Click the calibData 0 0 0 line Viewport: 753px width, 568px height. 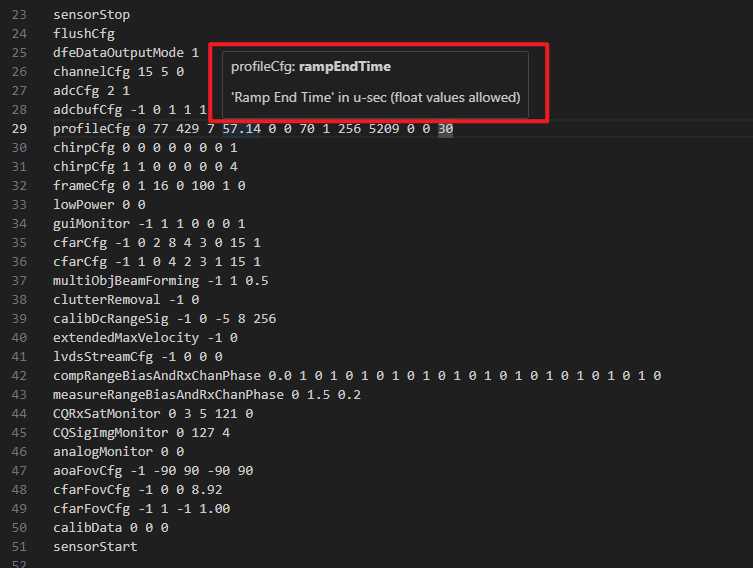110,528
